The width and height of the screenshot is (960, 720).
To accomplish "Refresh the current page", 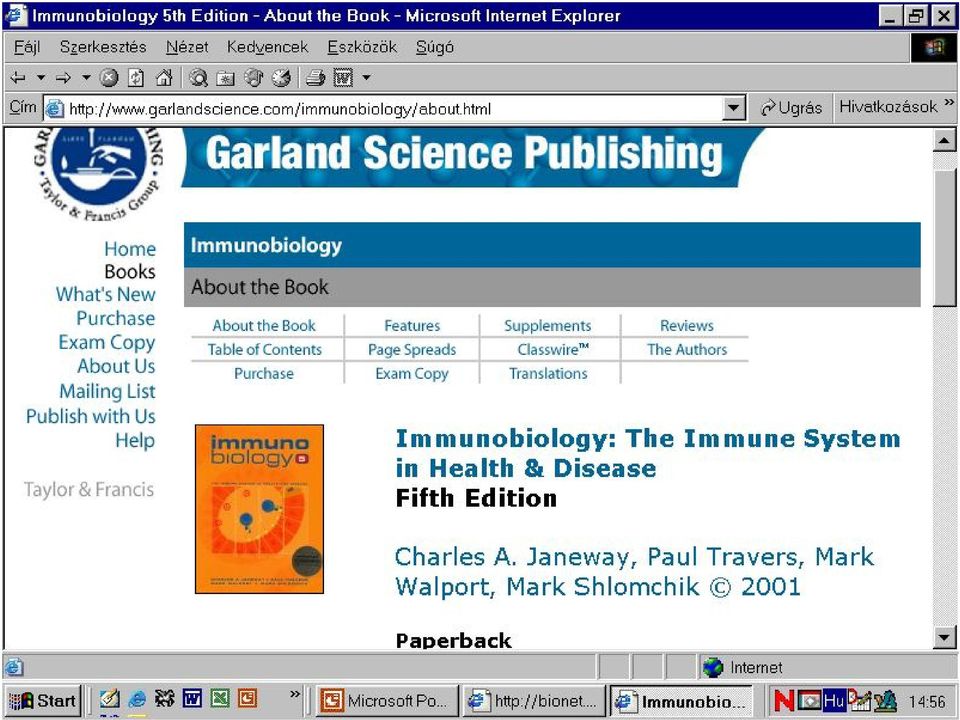I will pos(136,78).
